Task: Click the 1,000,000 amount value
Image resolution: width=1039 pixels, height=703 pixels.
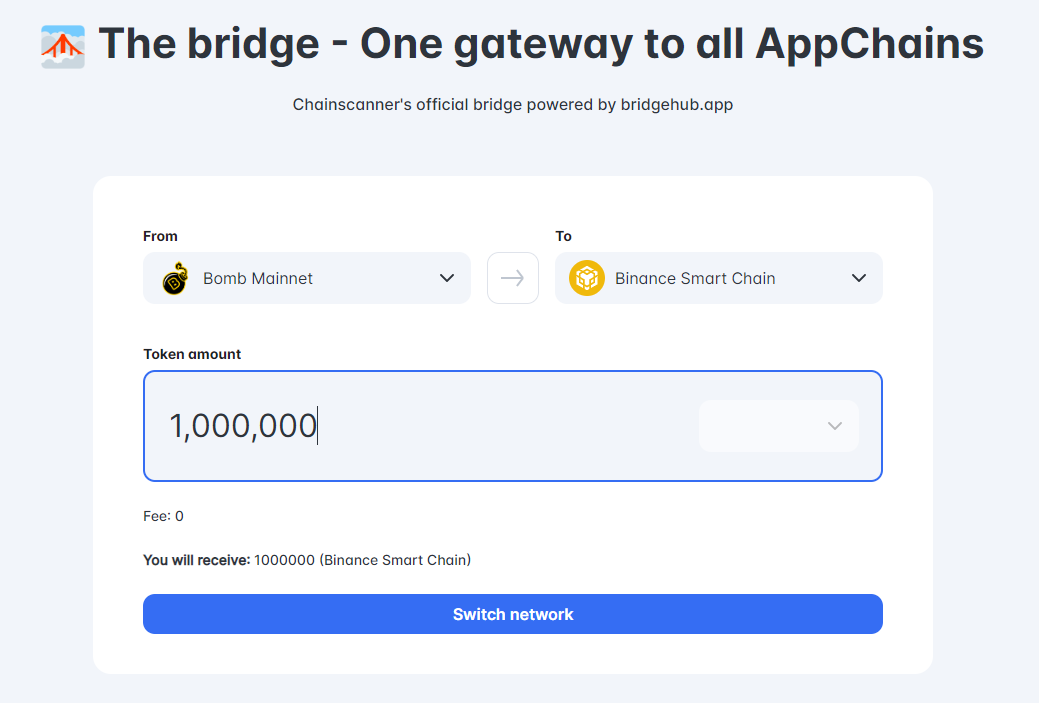Action: click(243, 425)
